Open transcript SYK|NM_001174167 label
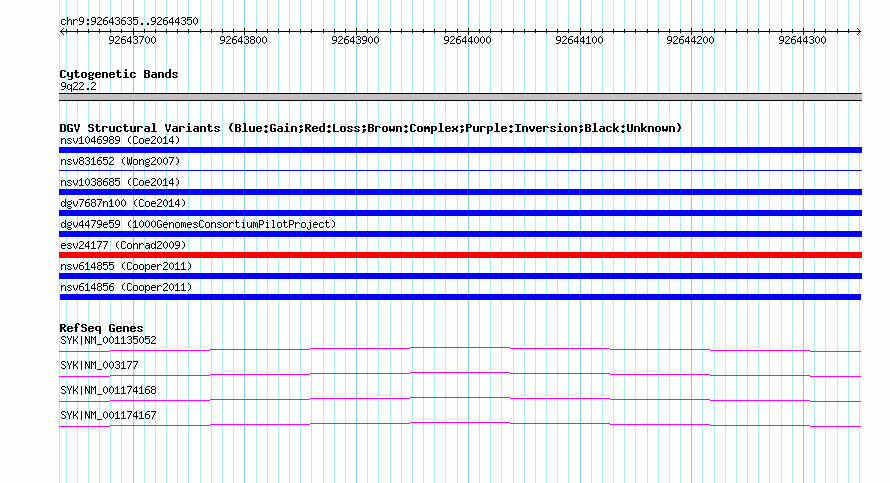Viewport: 890px width, 483px height. (108, 415)
